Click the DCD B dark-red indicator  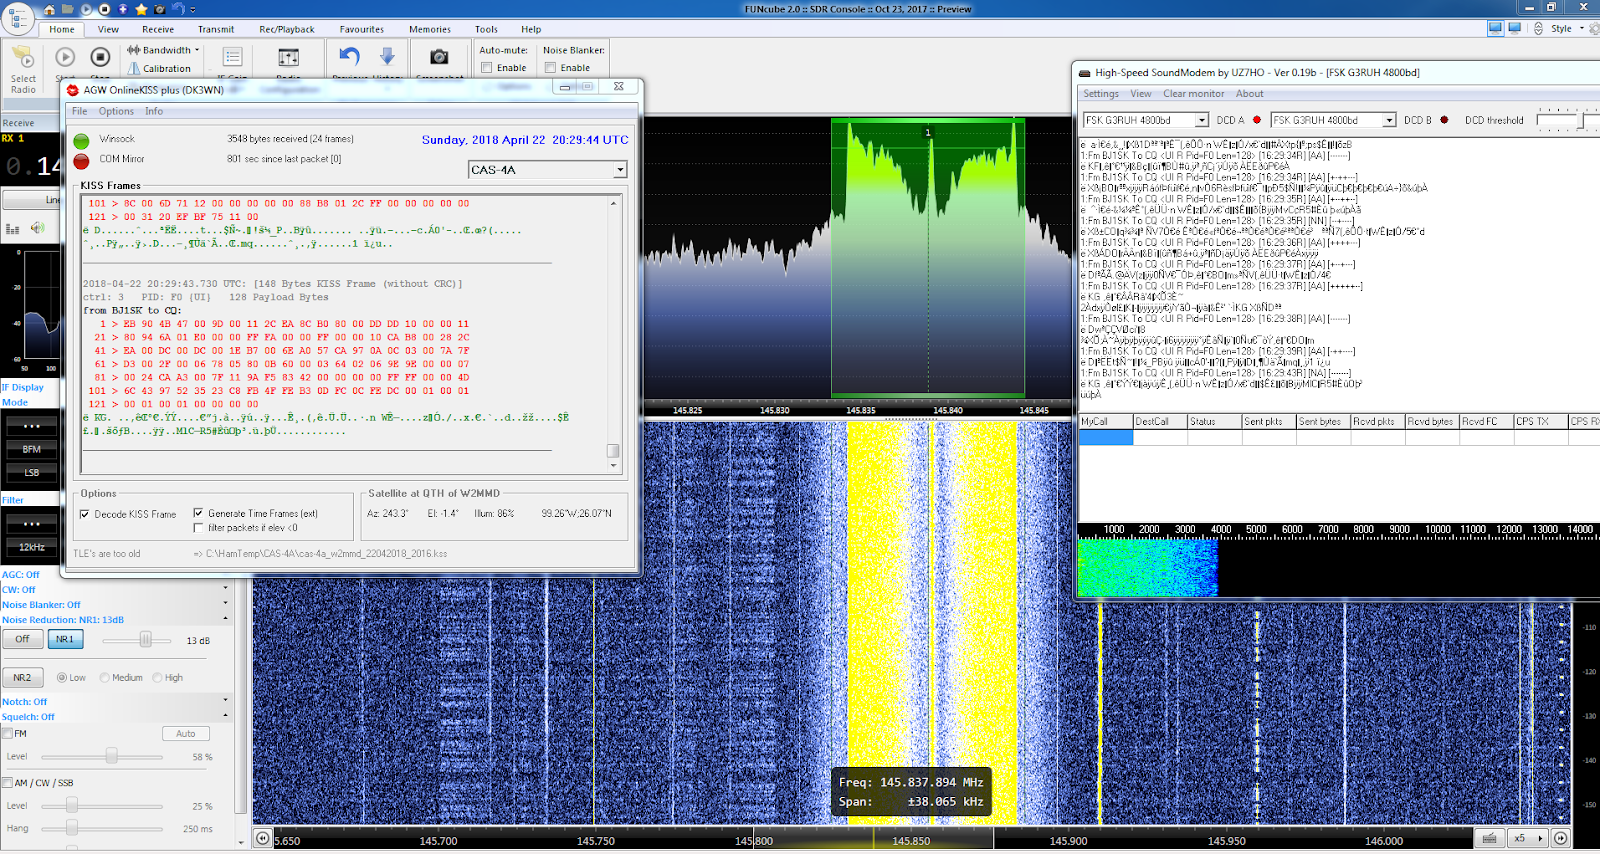(1444, 120)
